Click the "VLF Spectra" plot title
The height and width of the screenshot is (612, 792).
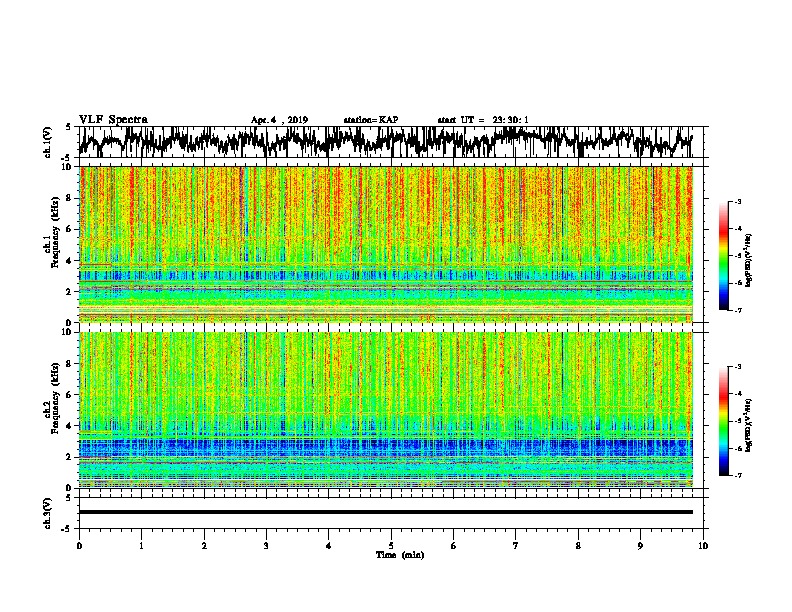pos(113,120)
